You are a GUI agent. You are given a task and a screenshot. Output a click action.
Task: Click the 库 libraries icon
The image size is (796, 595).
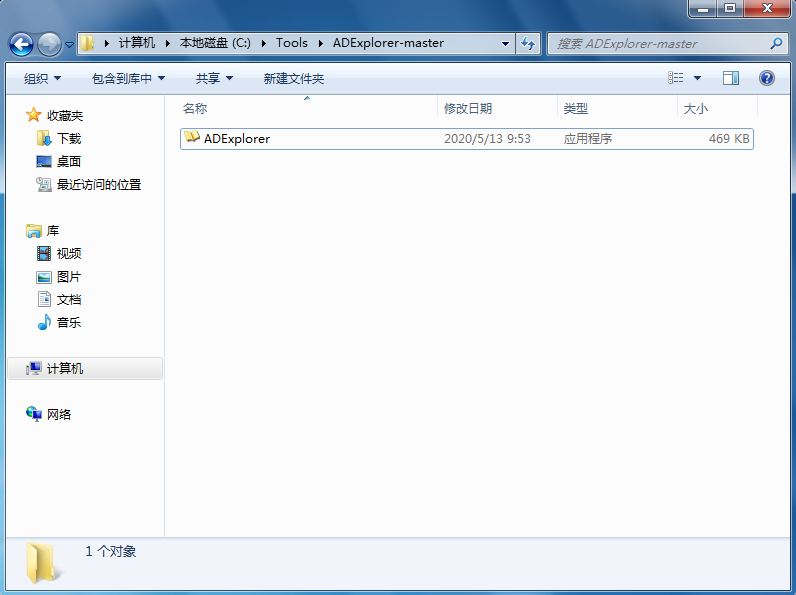[34, 231]
